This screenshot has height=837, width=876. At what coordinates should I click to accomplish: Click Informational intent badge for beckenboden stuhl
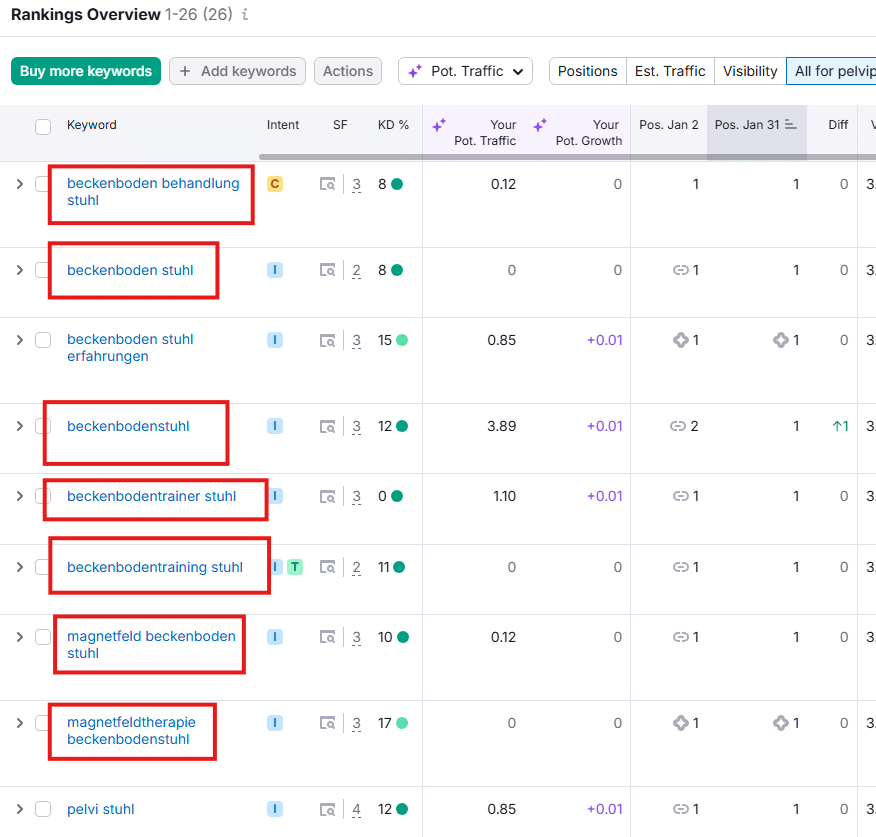coord(275,270)
